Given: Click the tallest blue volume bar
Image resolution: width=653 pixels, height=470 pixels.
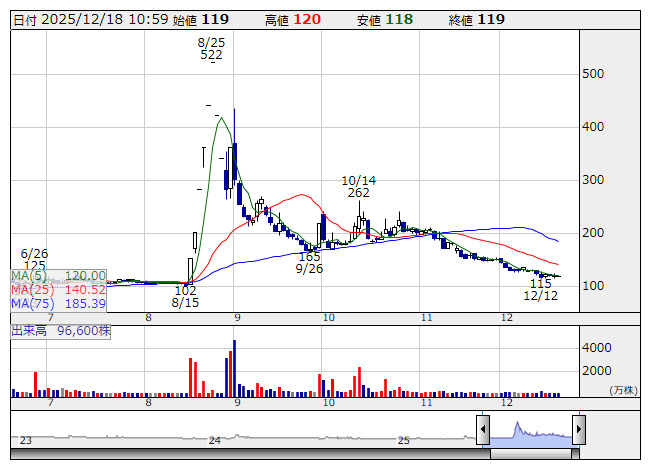Looking at the screenshot, I should 234,366.
